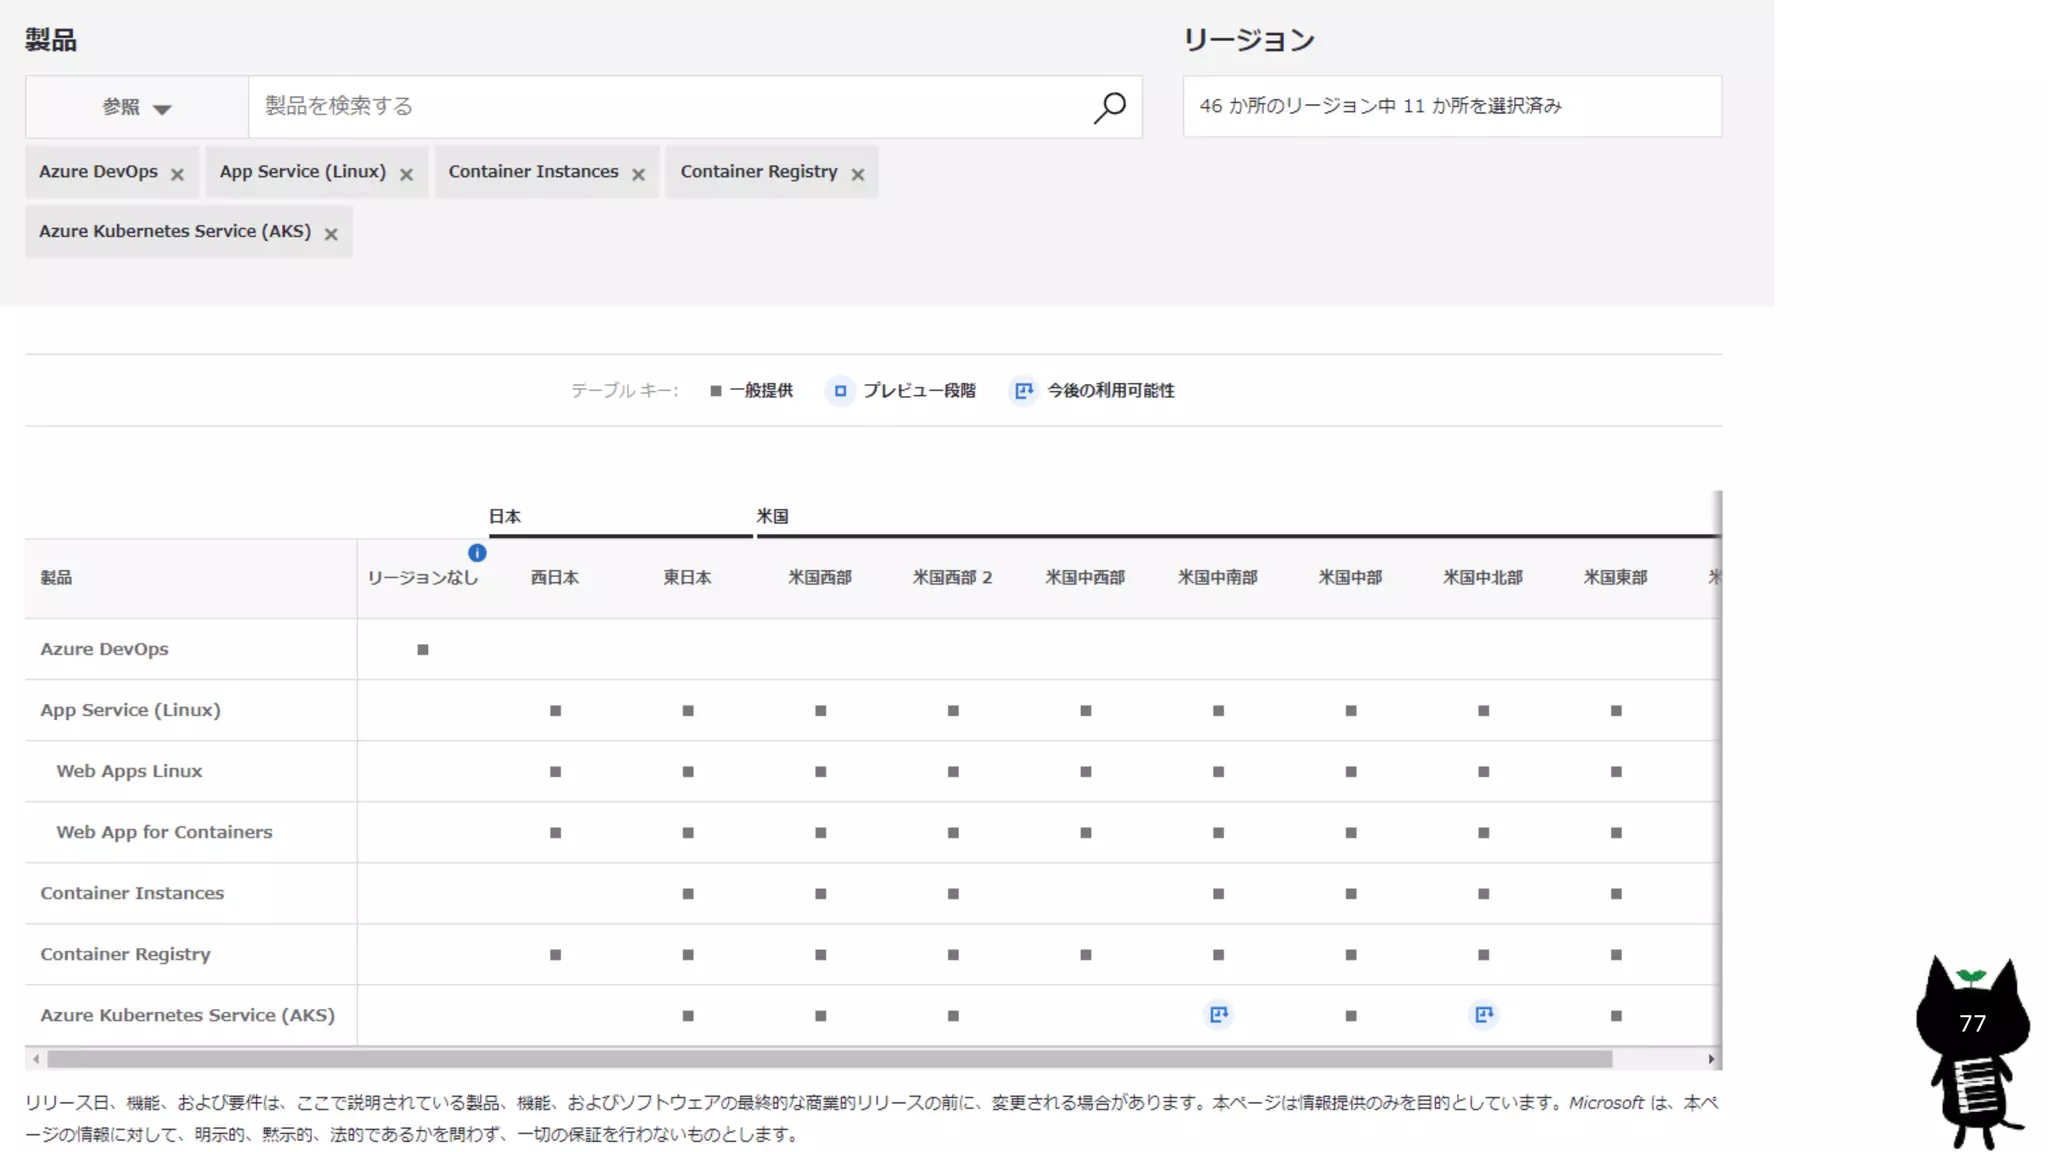2048x1152 pixels.
Task: Remove Azure Kubernetes Service (AKS) tag
Action: coord(331,234)
